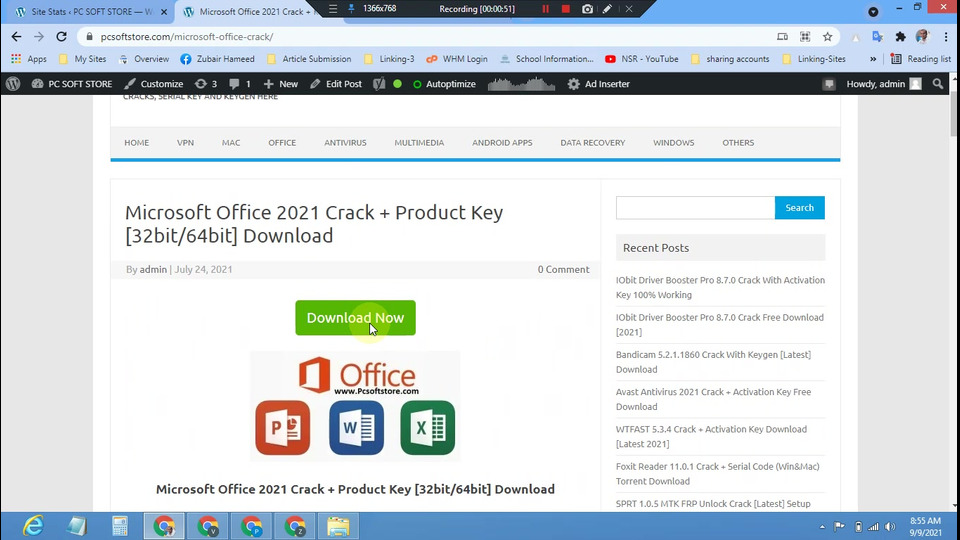Open File Explorer from the taskbar
The image size is (960, 540).
click(338, 526)
